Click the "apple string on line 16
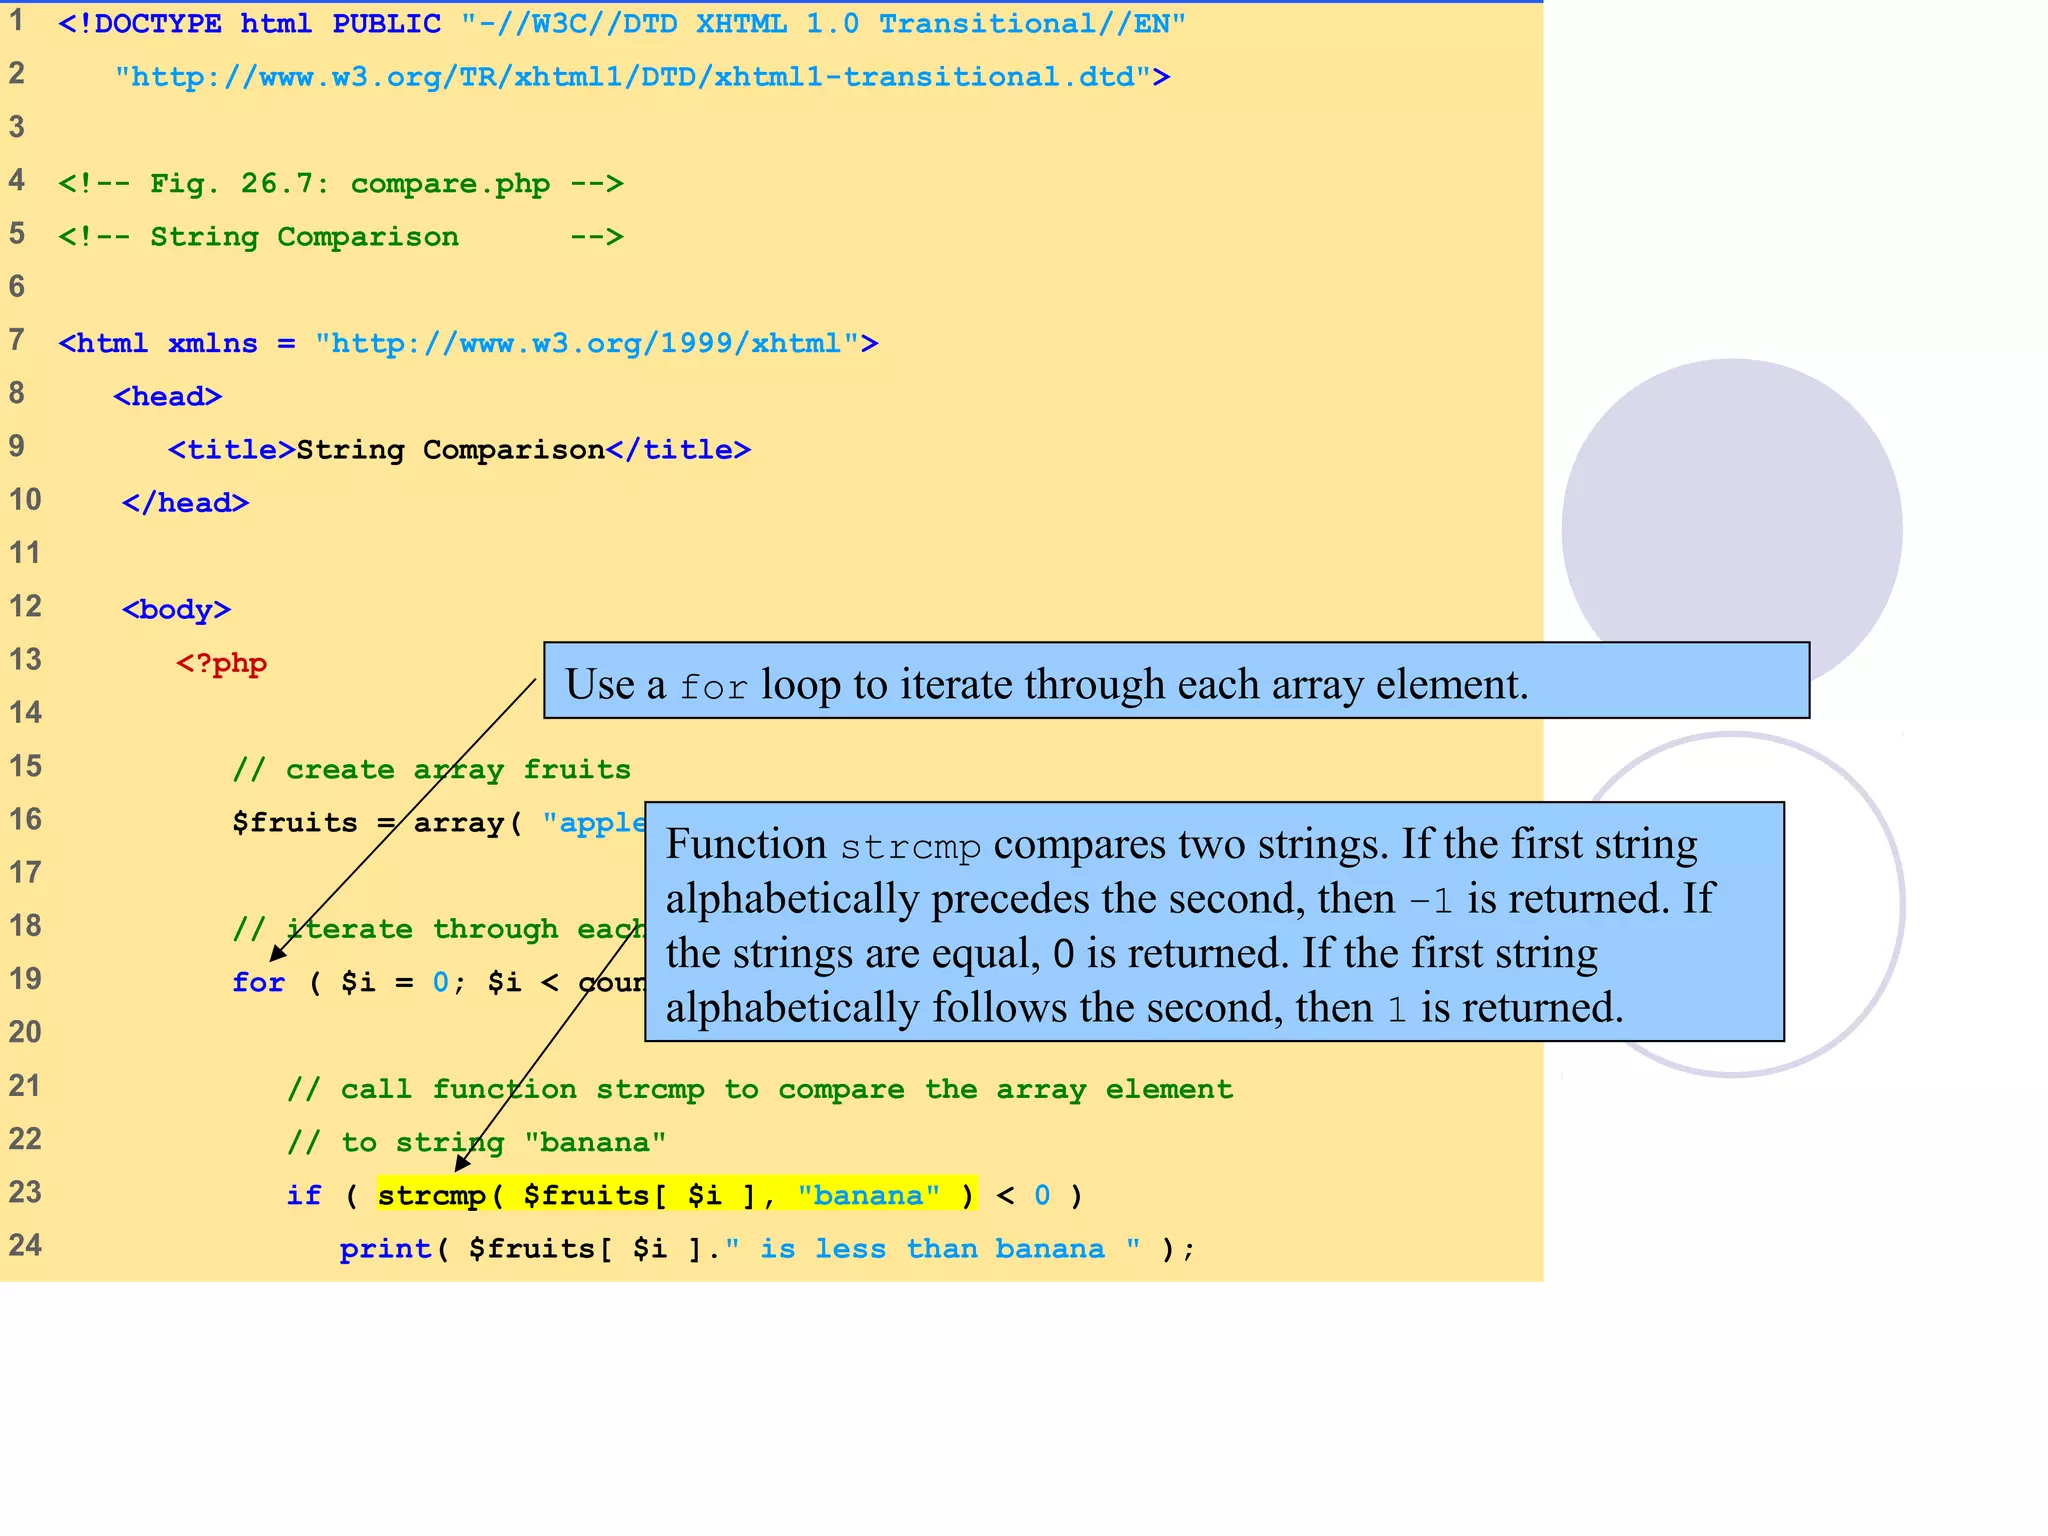Image resolution: width=2048 pixels, height=1536 pixels. tap(594, 823)
